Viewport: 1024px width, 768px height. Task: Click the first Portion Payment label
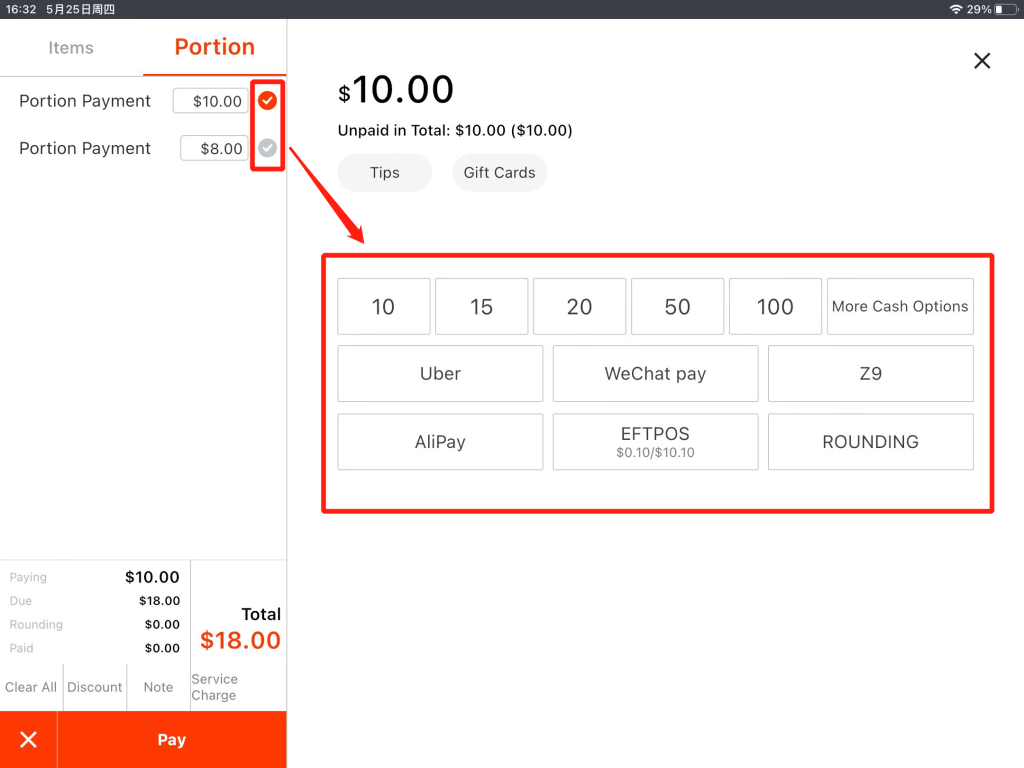[85, 101]
